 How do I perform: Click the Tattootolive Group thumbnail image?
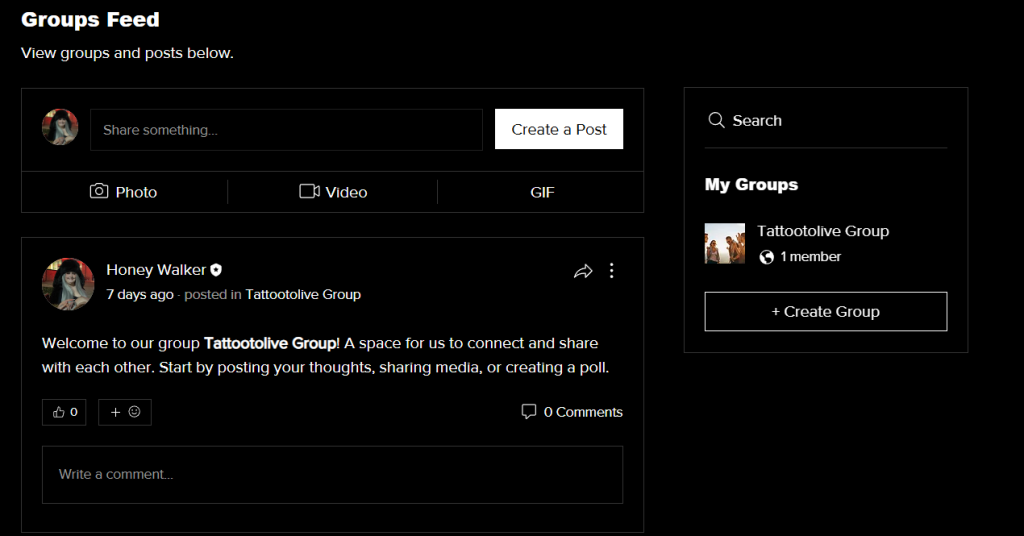(725, 243)
